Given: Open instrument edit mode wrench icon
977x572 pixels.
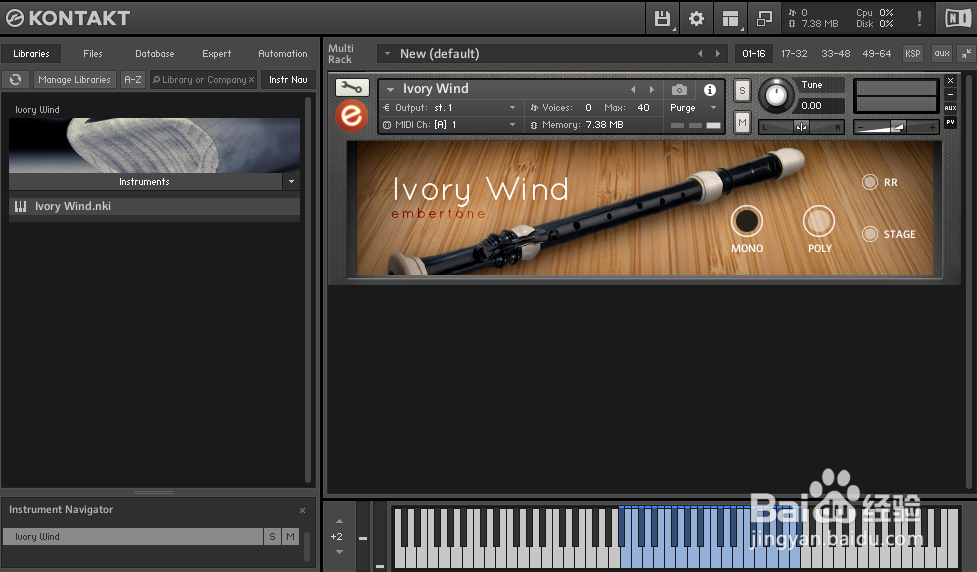Looking at the screenshot, I should coord(352,87).
